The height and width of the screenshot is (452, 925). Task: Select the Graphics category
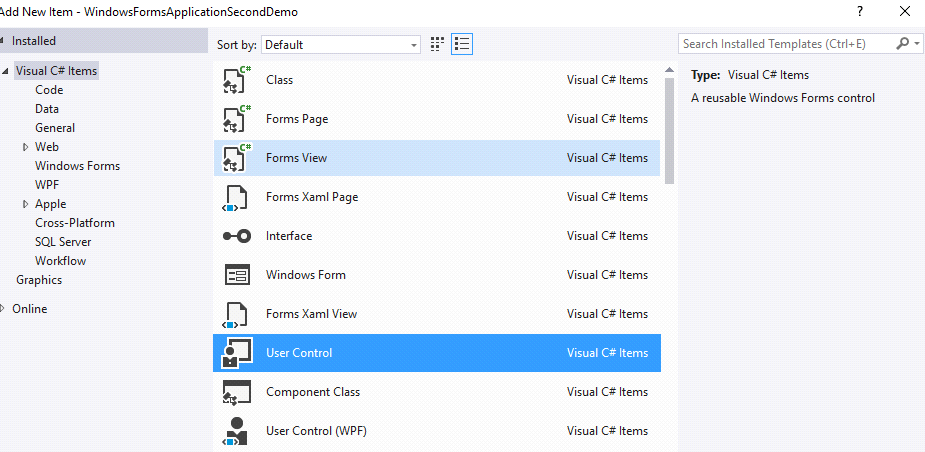(39, 280)
